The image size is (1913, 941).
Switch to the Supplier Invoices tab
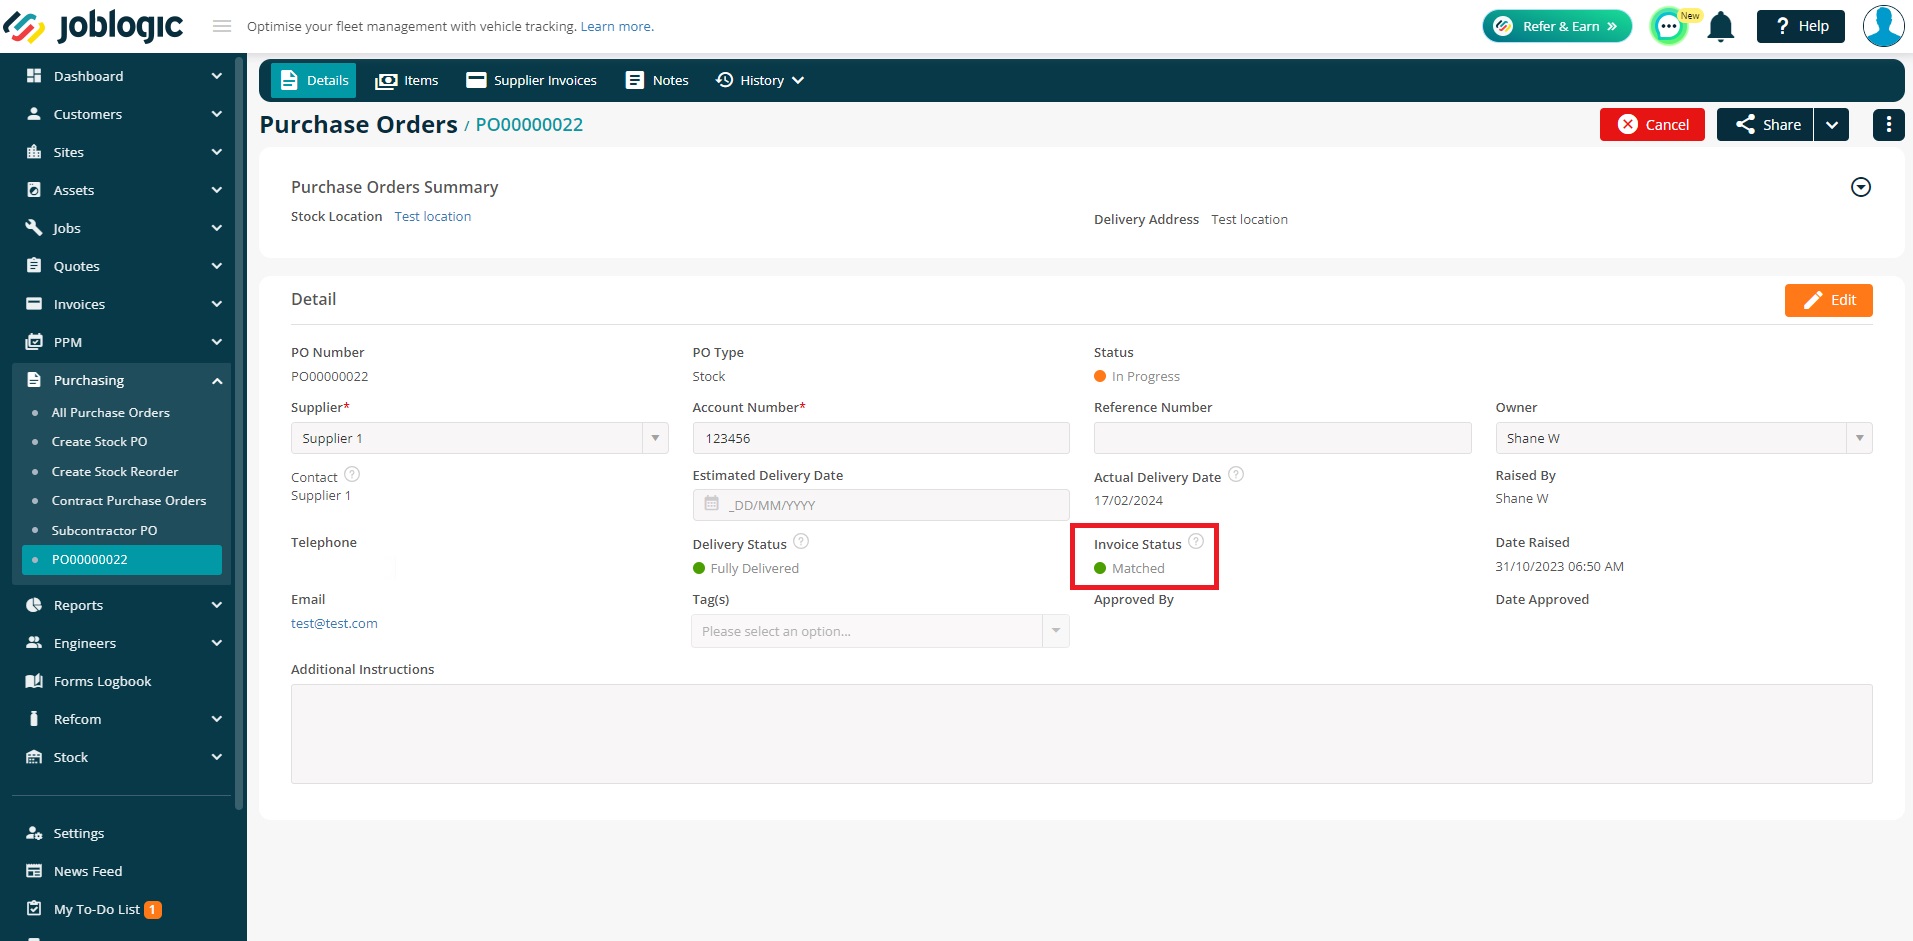tap(532, 80)
